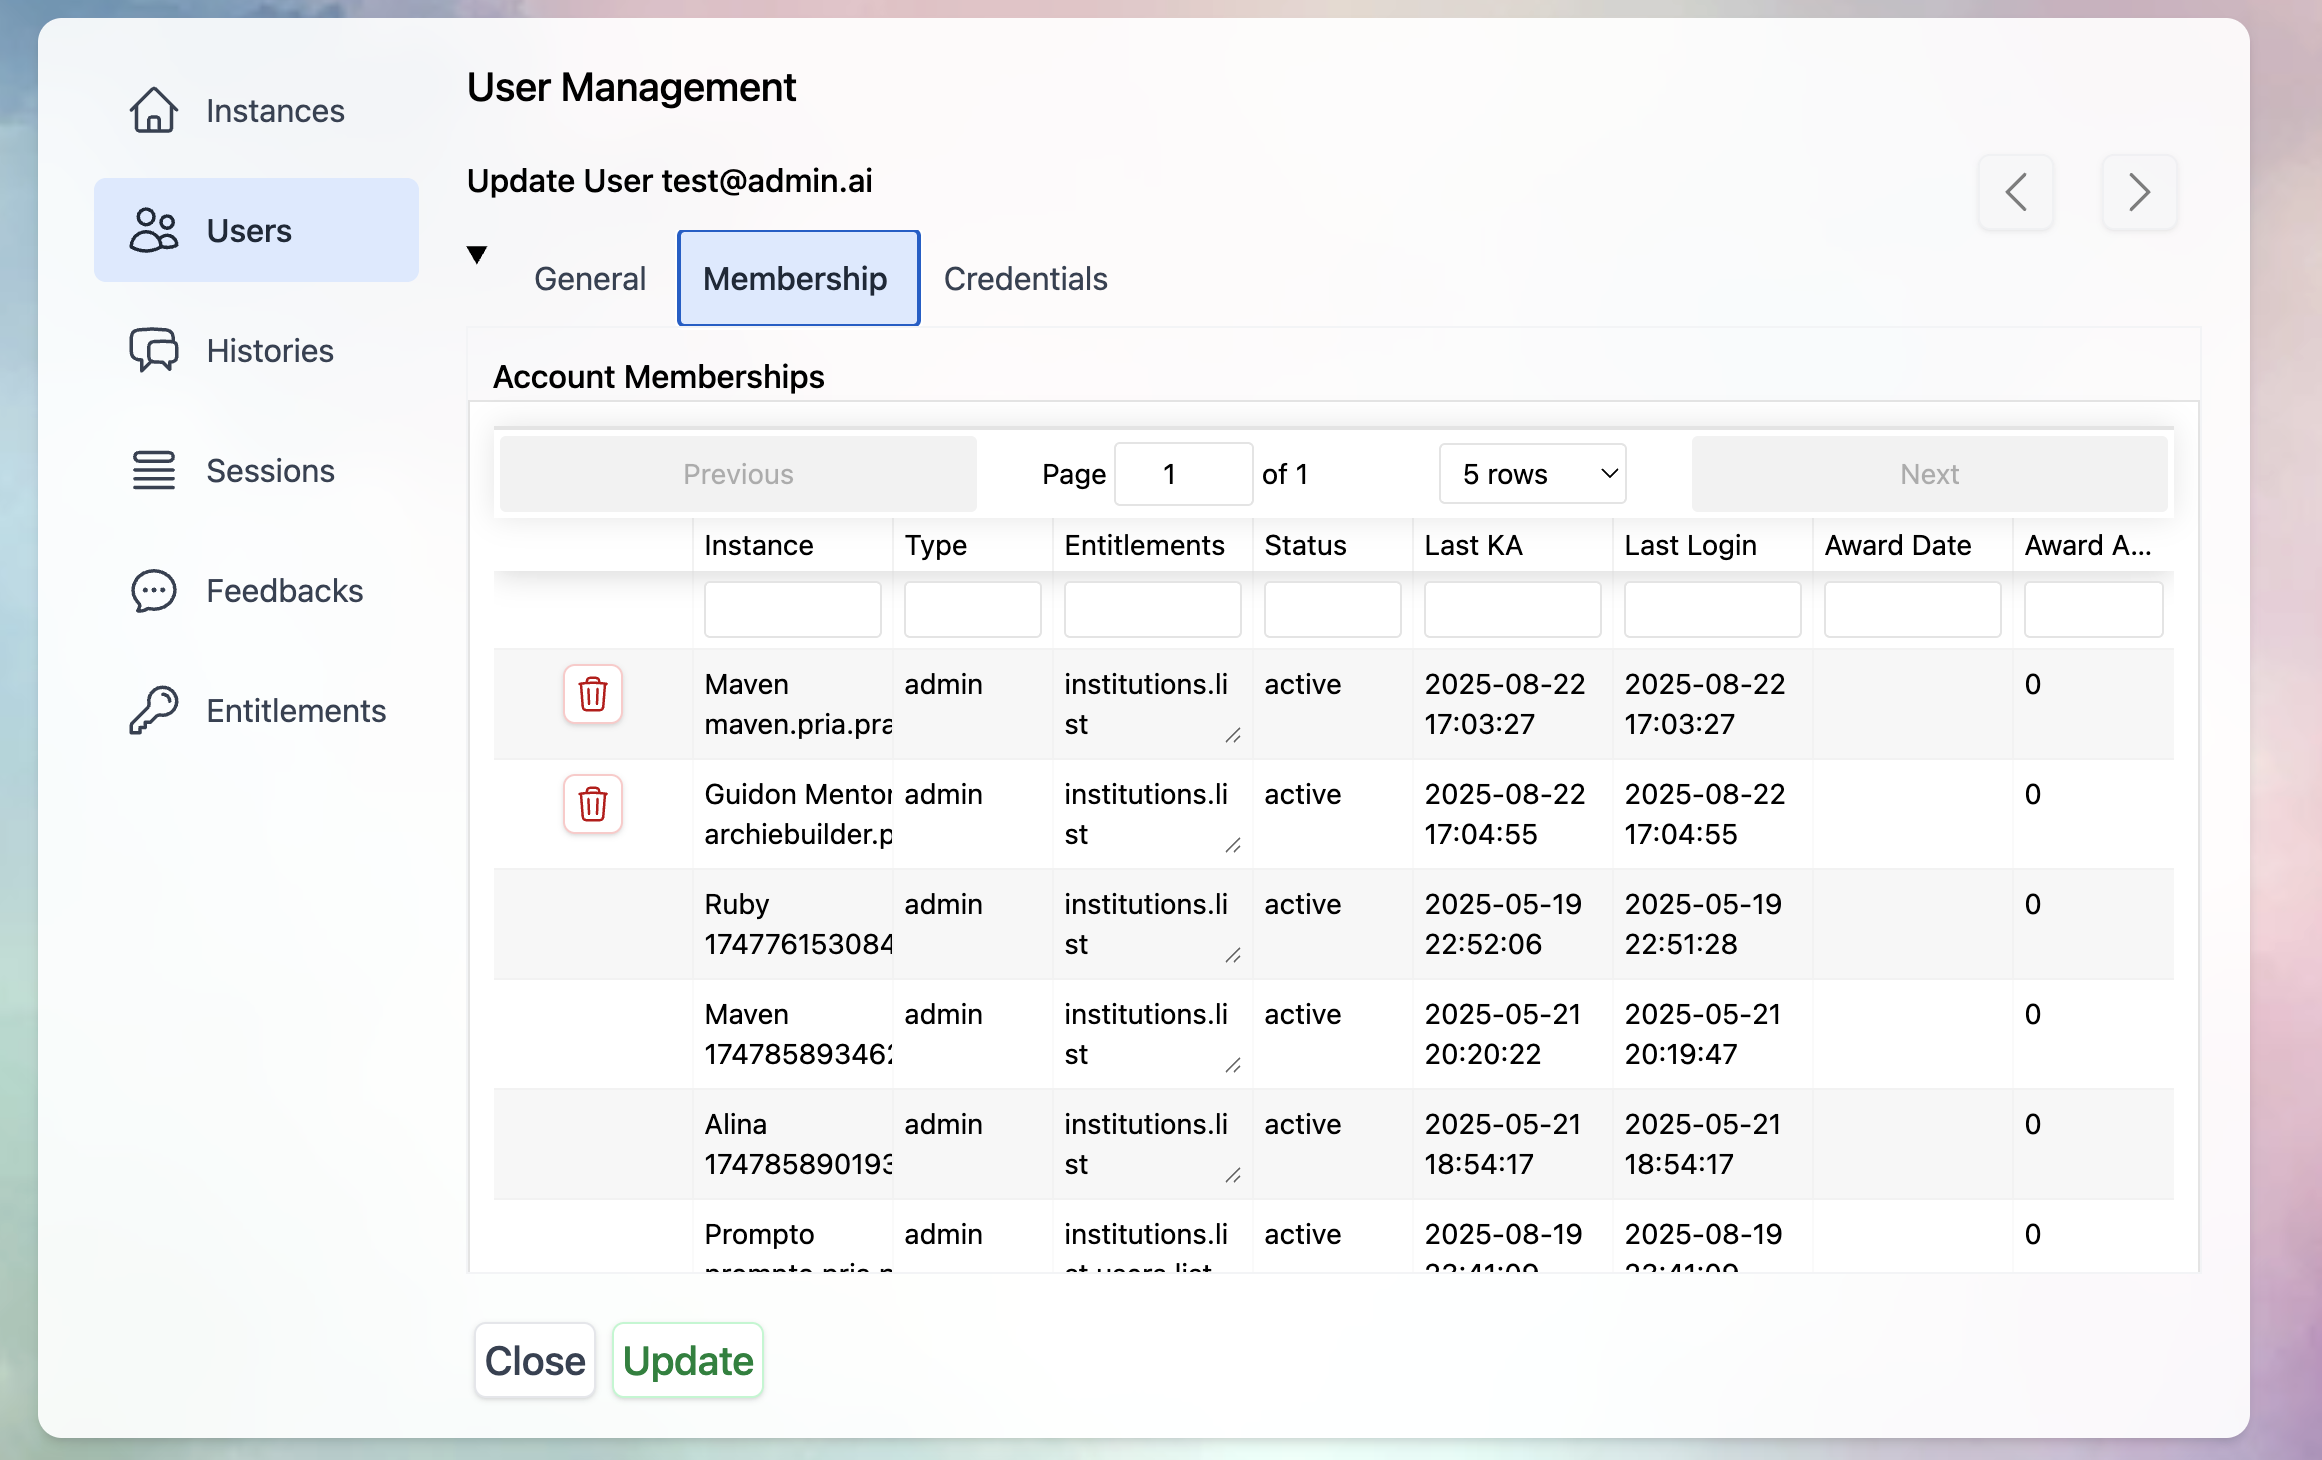The height and width of the screenshot is (1460, 2322).
Task: Delete the Guidon Mentor membership row
Action: (592, 804)
